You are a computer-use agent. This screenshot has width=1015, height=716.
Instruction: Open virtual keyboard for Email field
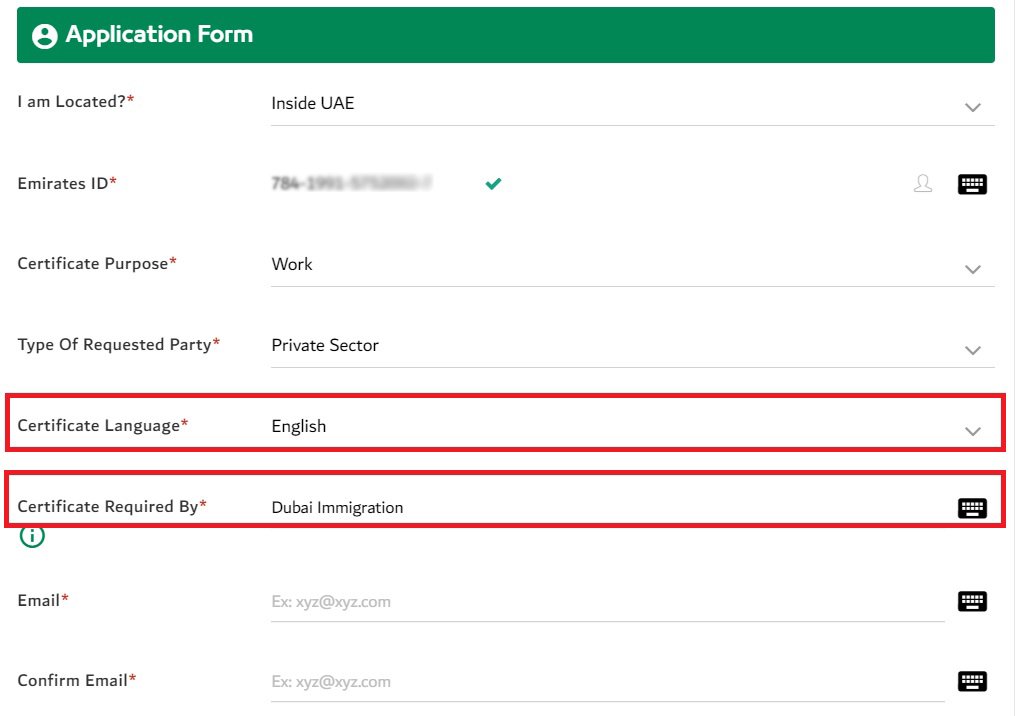pyautogui.click(x=972, y=601)
